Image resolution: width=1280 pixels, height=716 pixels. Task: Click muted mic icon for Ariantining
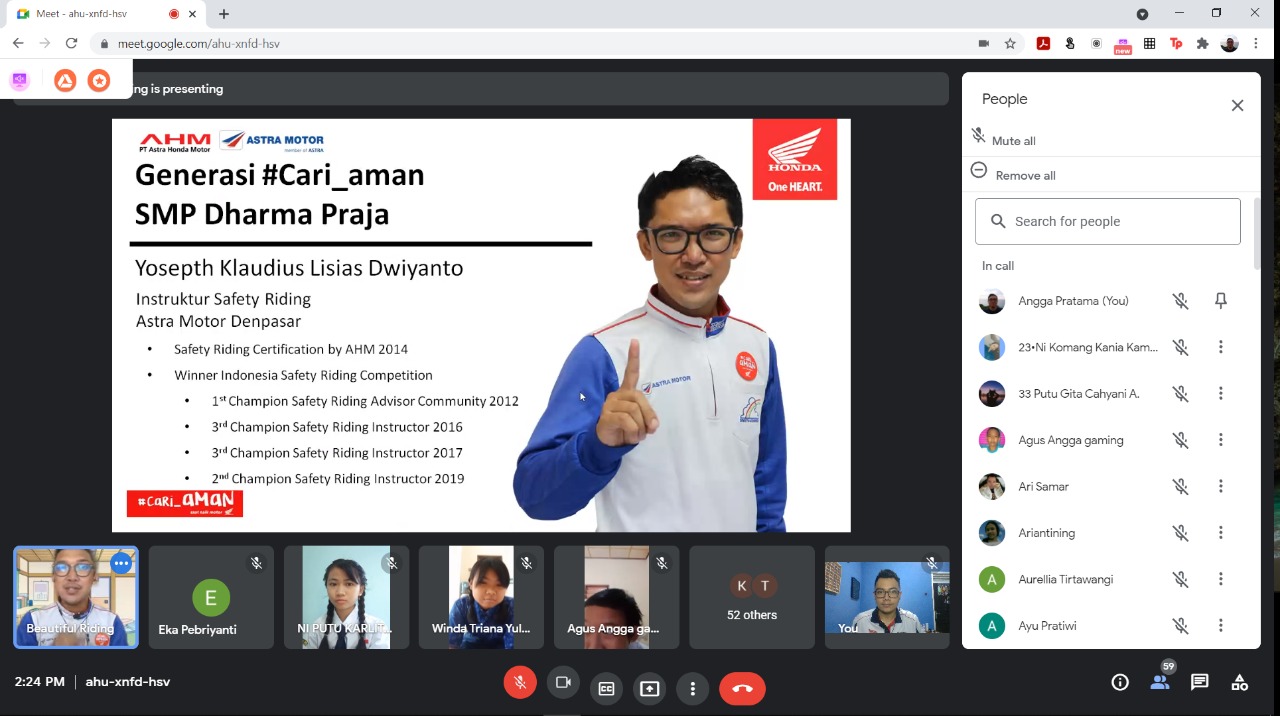coord(1181,533)
